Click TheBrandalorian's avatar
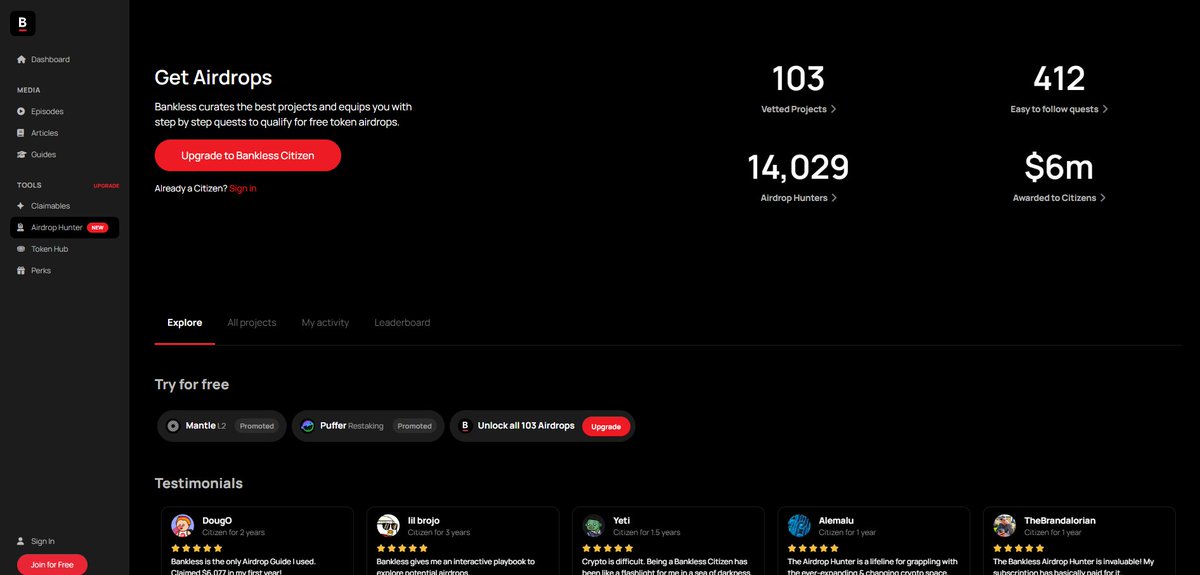The height and width of the screenshot is (575, 1200). coord(1005,526)
